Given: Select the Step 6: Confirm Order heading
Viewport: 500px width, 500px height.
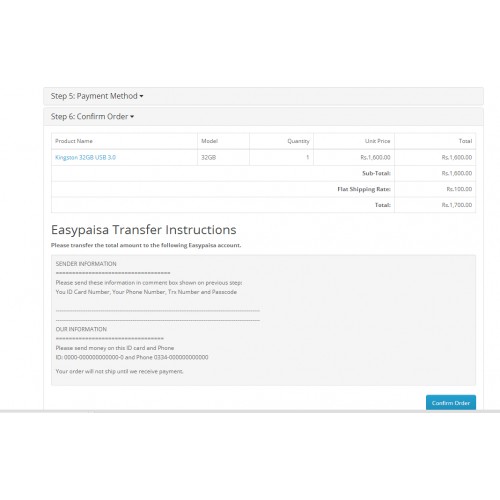Looking at the screenshot, I should click(x=92, y=116).
